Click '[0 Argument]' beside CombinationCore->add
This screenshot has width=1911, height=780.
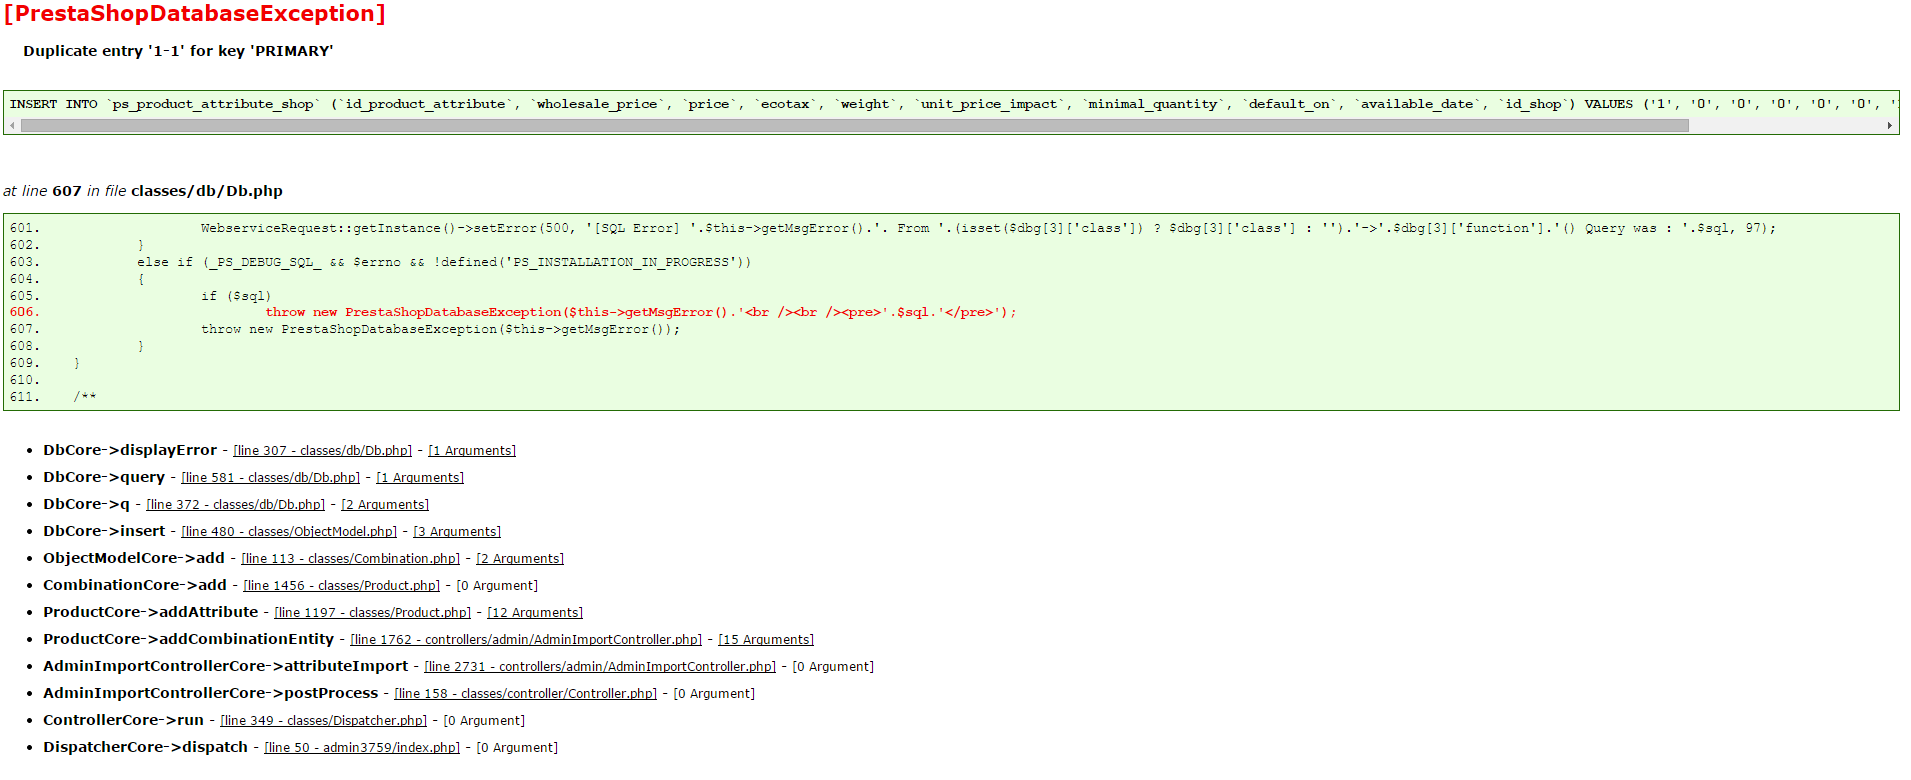point(497,586)
